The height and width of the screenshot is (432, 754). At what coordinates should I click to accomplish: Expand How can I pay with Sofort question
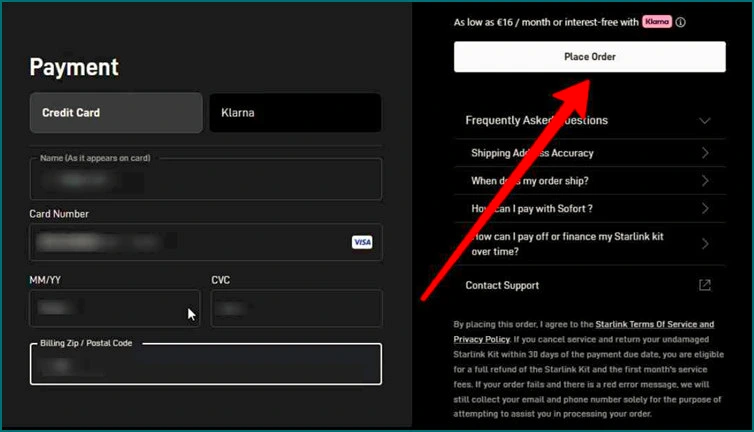(x=590, y=209)
